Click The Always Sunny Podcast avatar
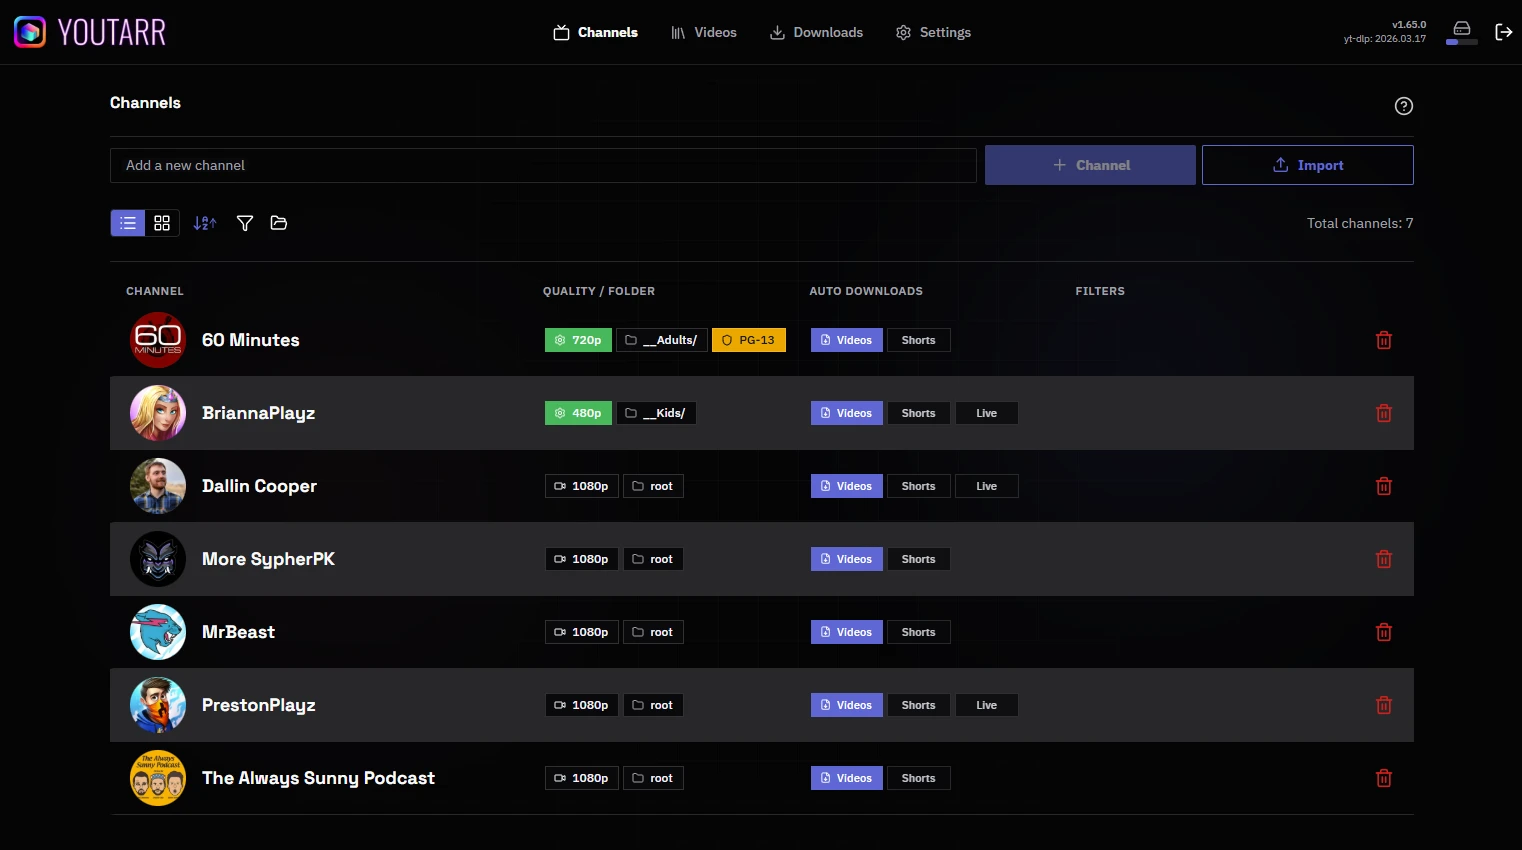 (158, 778)
